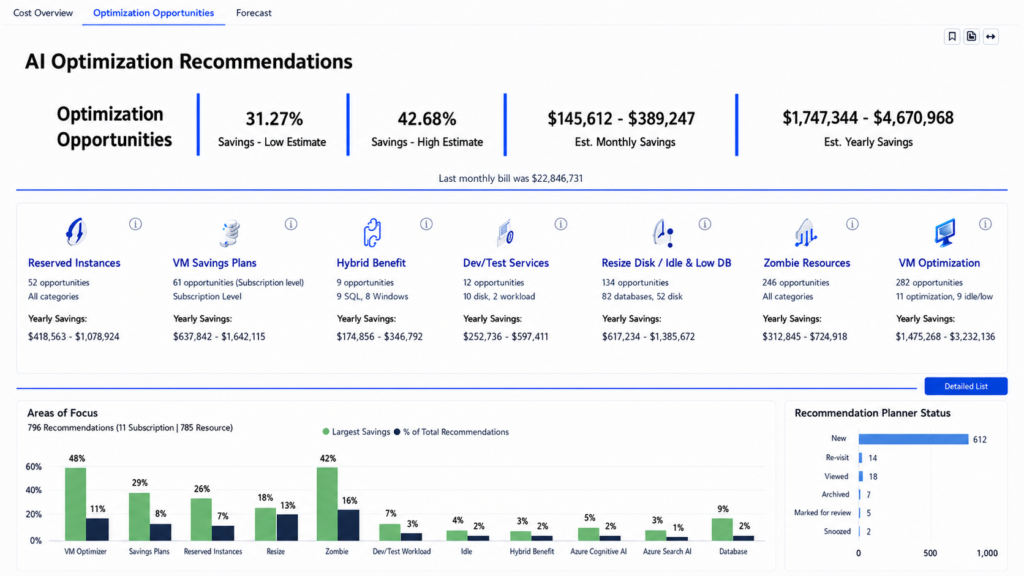This screenshot has width=1024, height=576.
Task: Open info tooltip for VM Savings Plans
Action: [x=291, y=224]
